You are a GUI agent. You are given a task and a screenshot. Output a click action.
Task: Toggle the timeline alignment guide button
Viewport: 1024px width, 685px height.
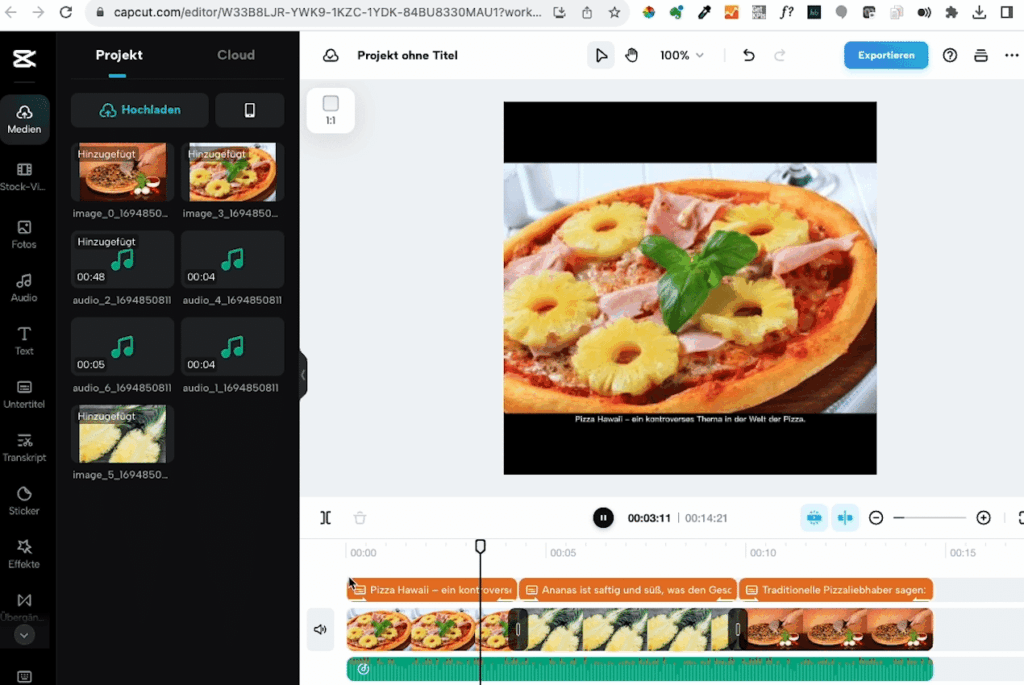tap(845, 518)
